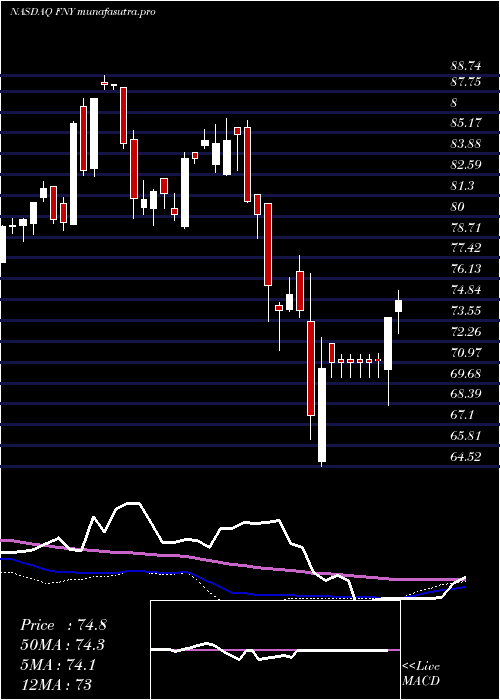Click the Price : 74.8 readout
The width and height of the screenshot is (500, 700).
click(x=63, y=625)
